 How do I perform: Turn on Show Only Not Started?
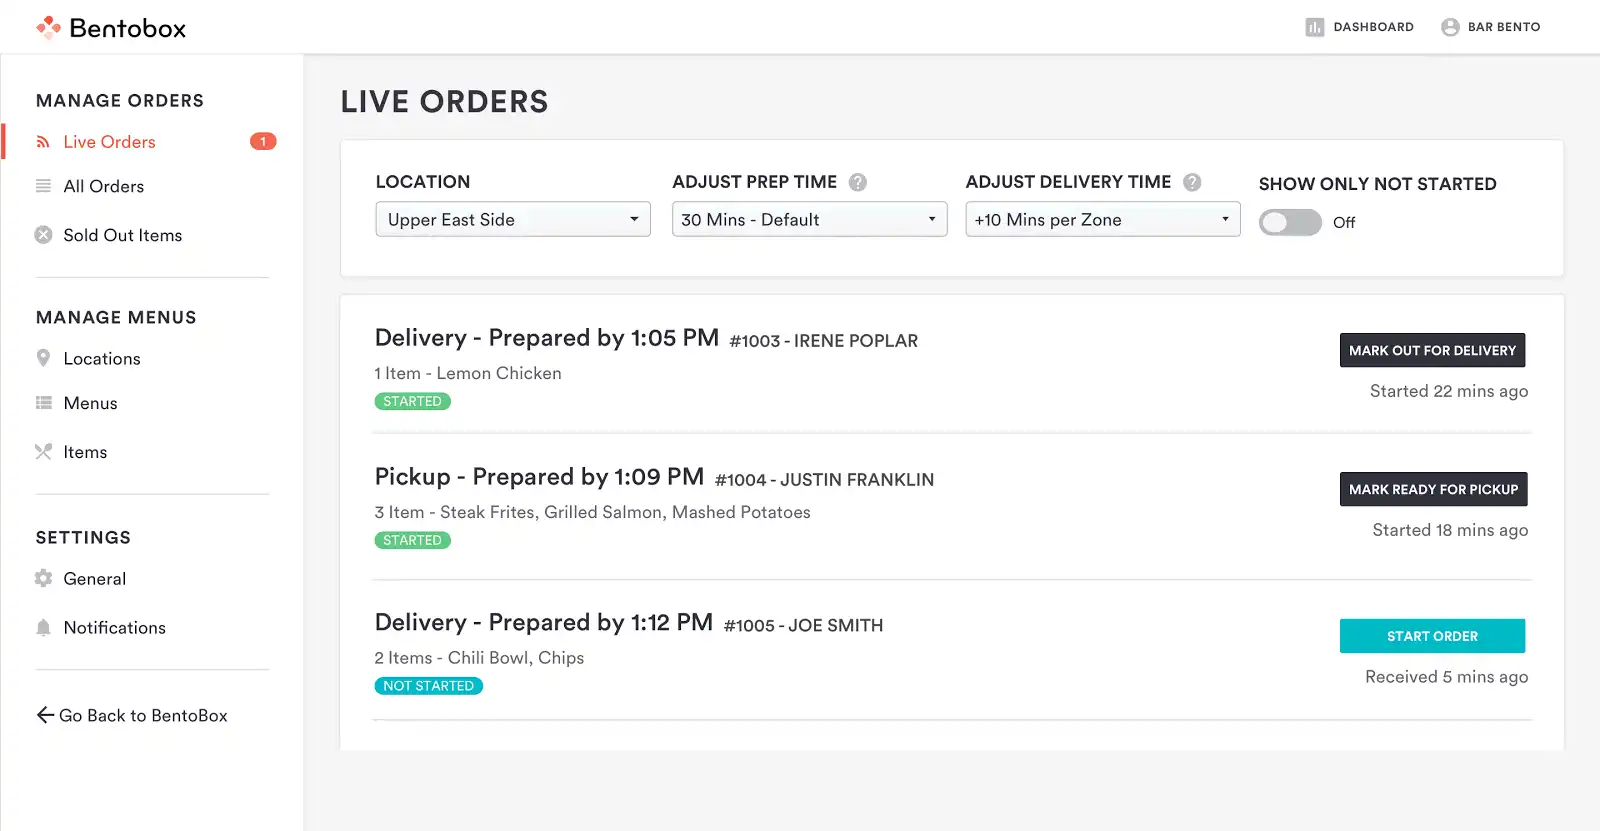pyautogui.click(x=1290, y=222)
